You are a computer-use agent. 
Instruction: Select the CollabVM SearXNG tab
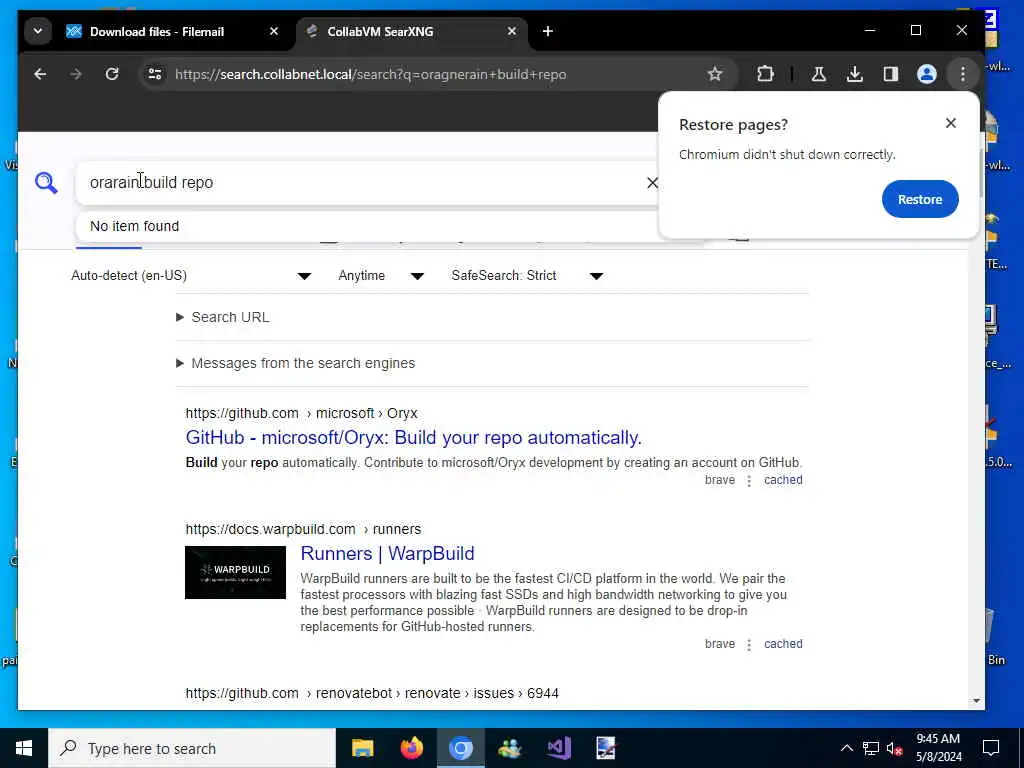[380, 31]
